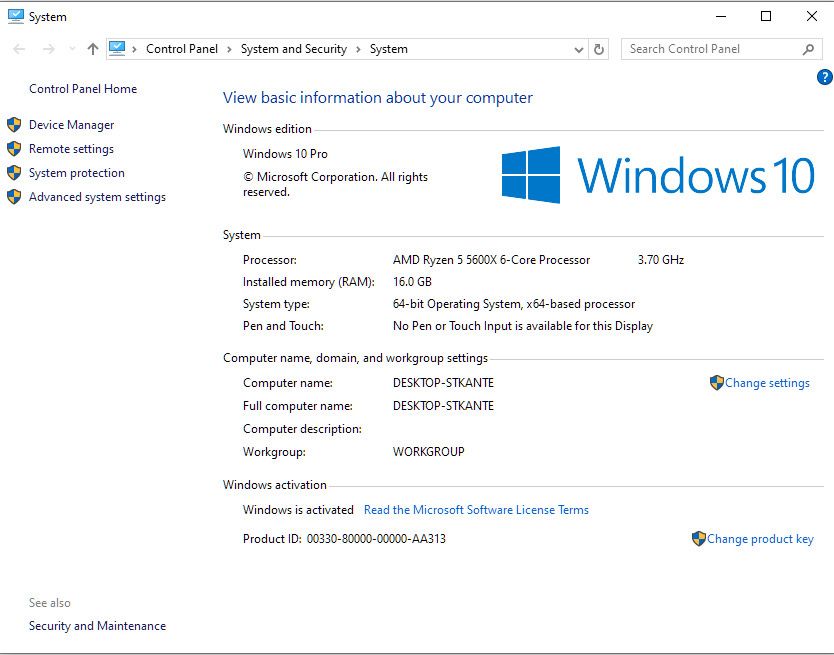Click shield icon beside Advanced system settings
The image size is (834, 655).
14,196
